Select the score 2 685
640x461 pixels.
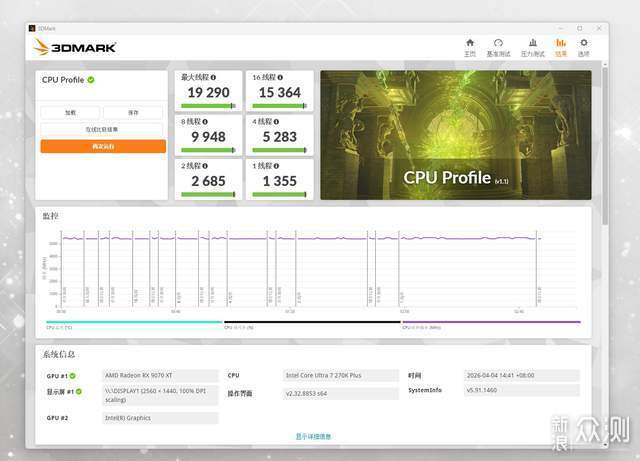point(208,181)
